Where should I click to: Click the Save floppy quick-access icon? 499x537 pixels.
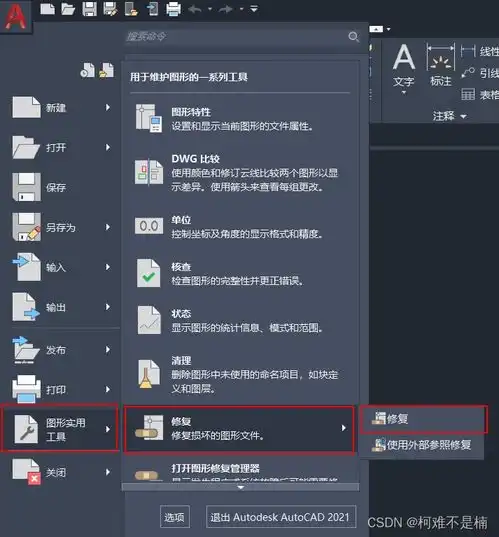pyautogui.click(x=89, y=9)
